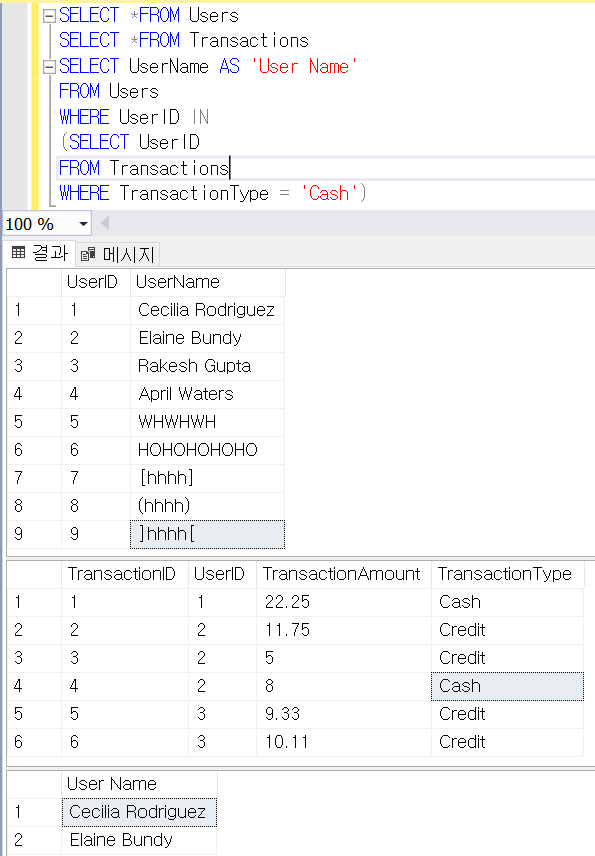Open the 100 % zoom dropdown
Viewport: 595px width, 856px height.
point(83,224)
